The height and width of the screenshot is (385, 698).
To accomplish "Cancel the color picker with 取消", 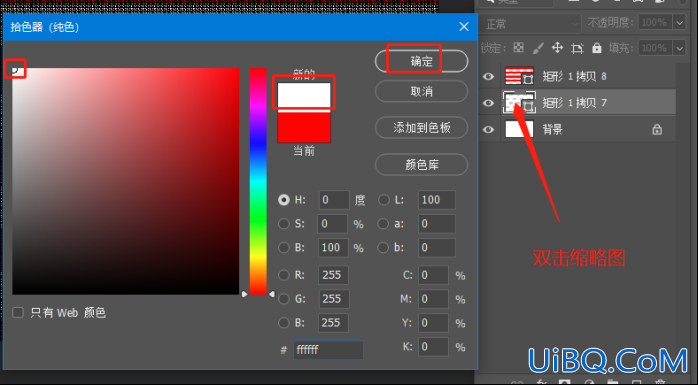I will [x=421, y=92].
